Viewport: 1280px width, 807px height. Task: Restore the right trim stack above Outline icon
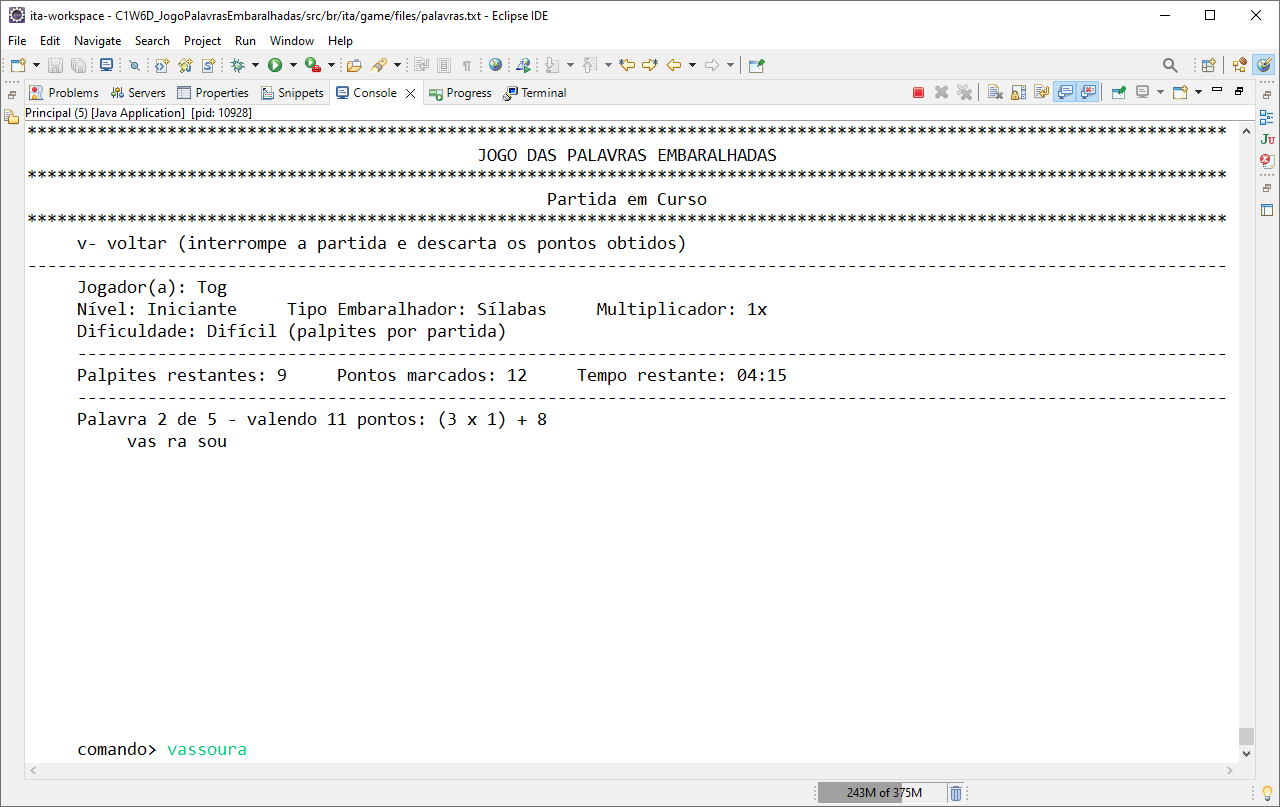1267,96
